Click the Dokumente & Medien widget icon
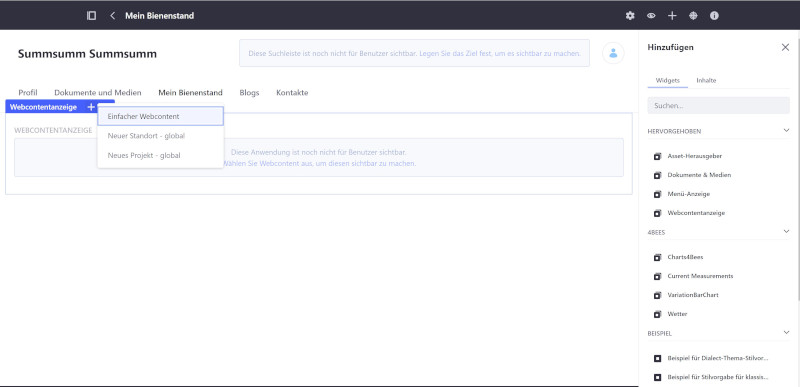 [657, 175]
